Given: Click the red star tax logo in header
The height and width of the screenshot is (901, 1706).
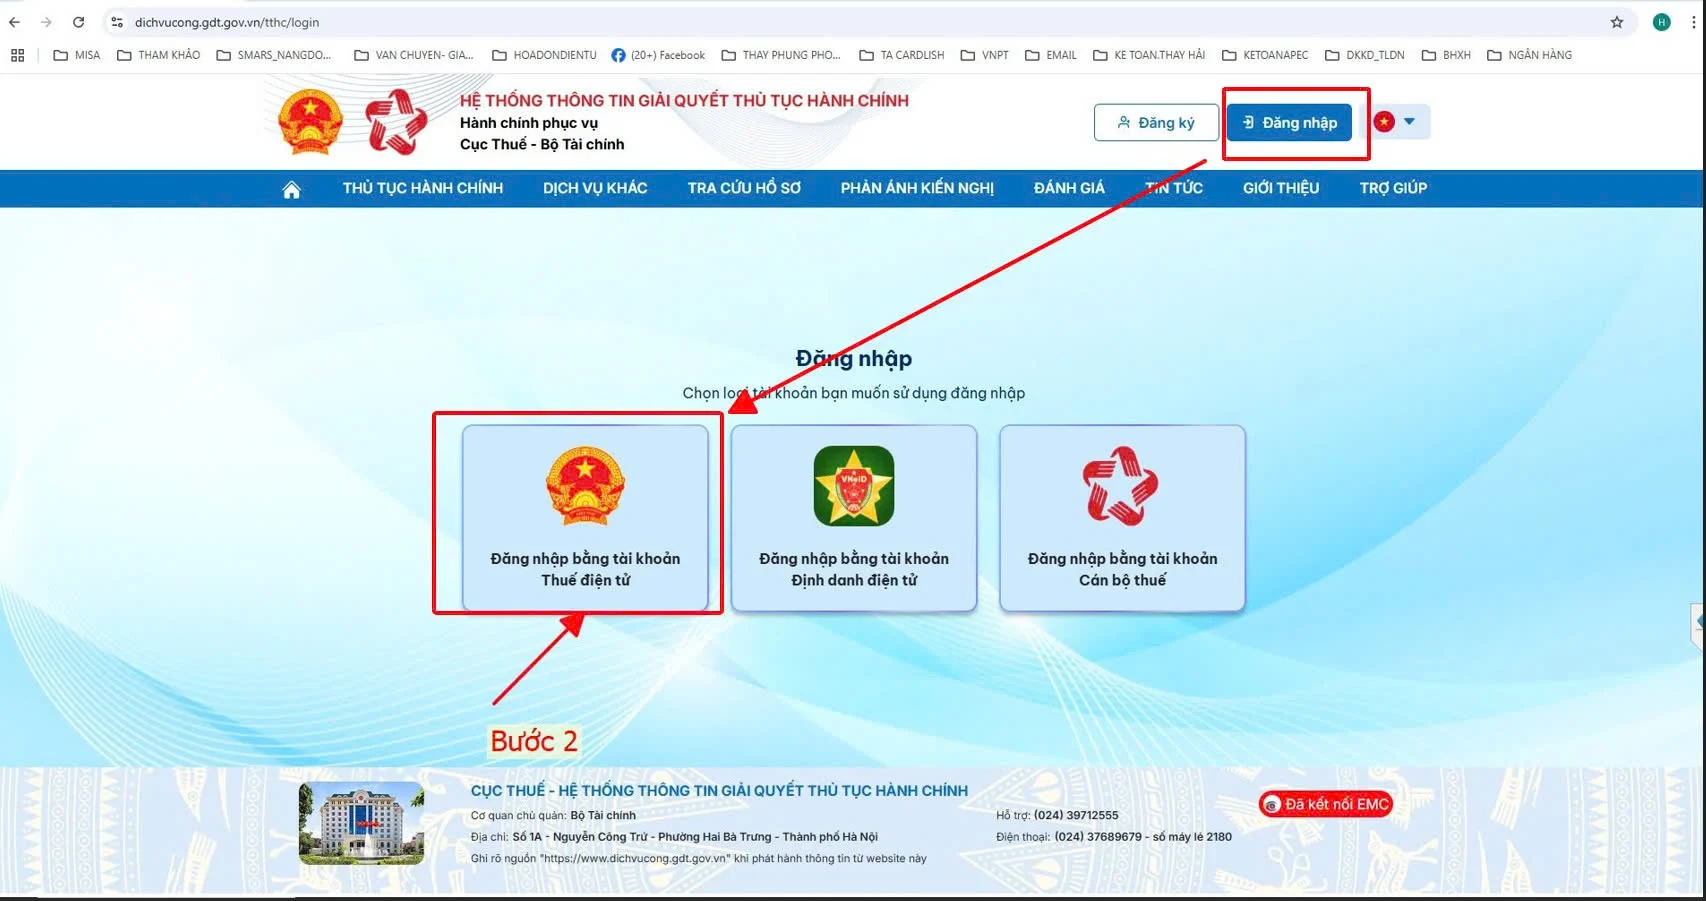Looking at the screenshot, I should (x=396, y=122).
